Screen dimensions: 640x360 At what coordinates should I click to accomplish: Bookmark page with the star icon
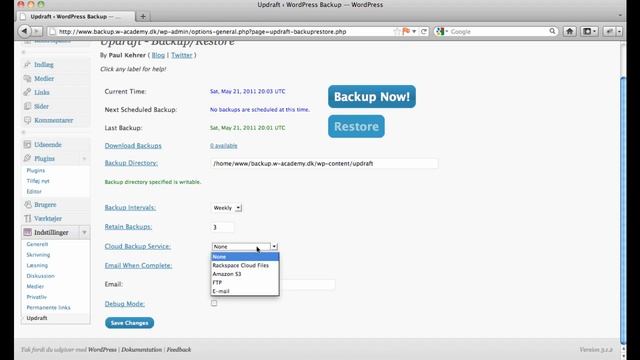pyautogui.click(x=396, y=31)
